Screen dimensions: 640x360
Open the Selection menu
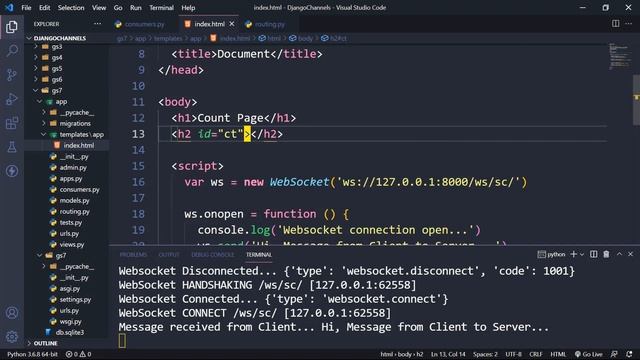point(71,7)
